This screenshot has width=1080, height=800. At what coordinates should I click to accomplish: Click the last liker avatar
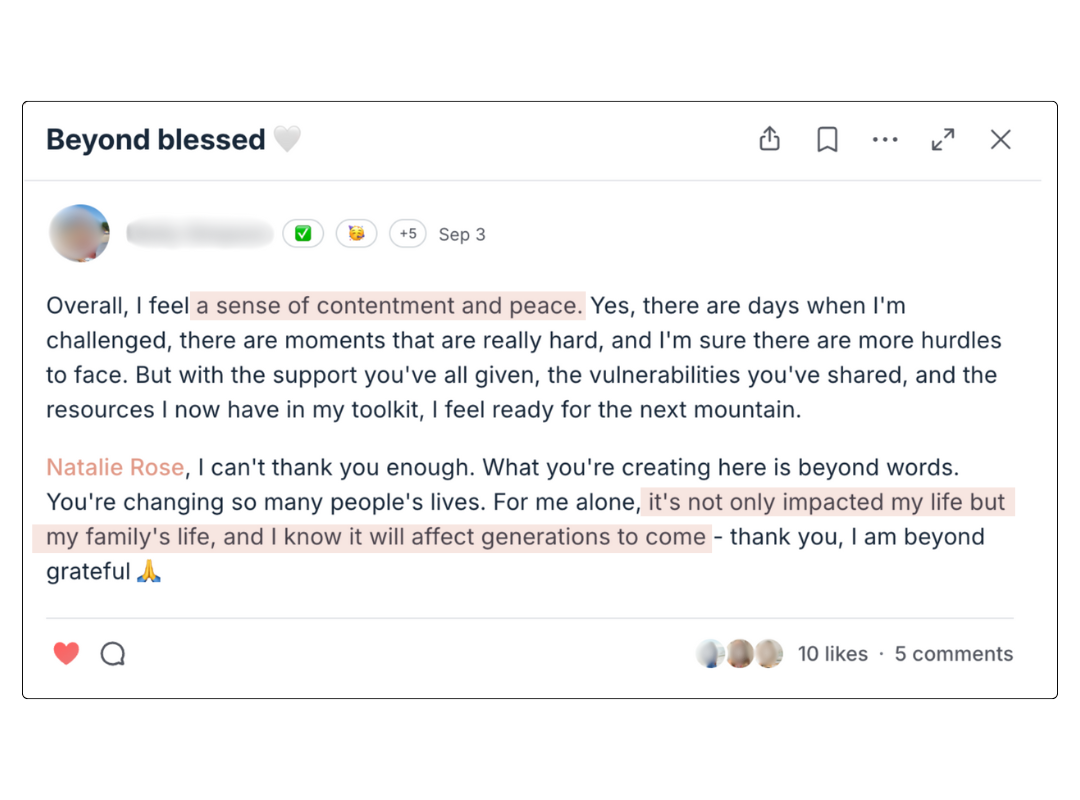pos(768,654)
